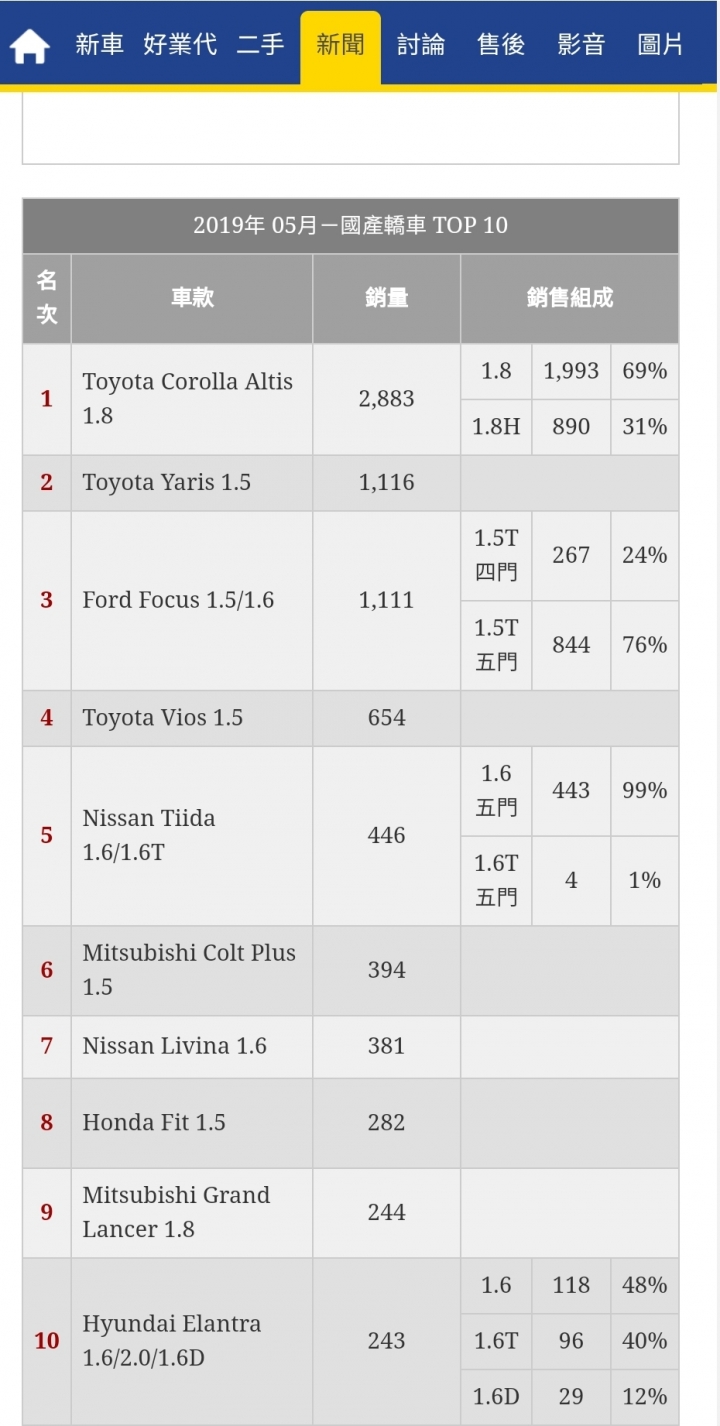Switch to the 二手 tab
Screen dimensions: 720x1426
pos(260,45)
